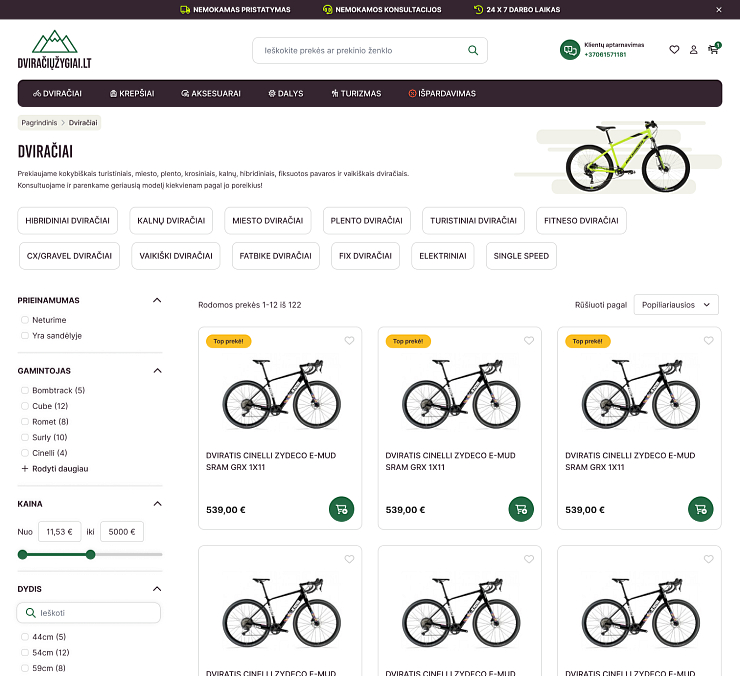The width and height of the screenshot is (740, 676).
Task: Open the Dalys menu
Action: tap(286, 93)
